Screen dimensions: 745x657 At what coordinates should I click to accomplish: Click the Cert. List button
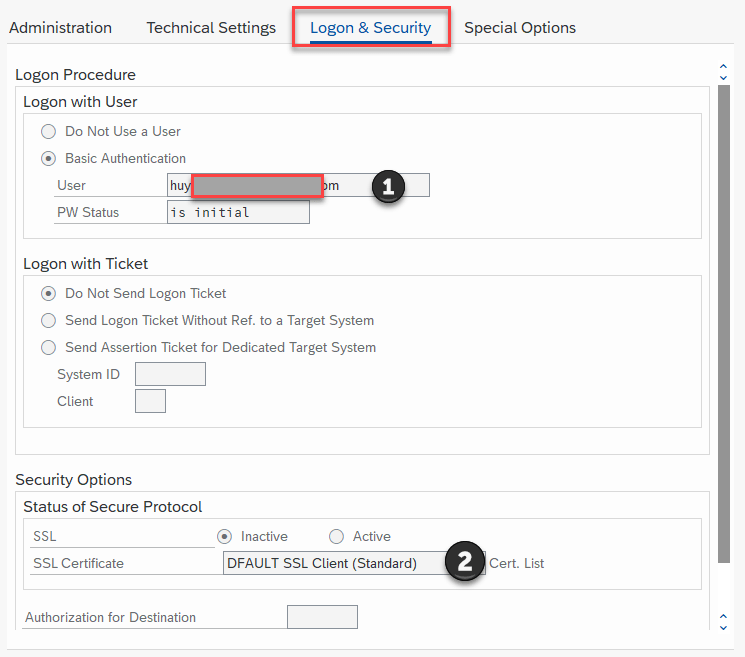(x=517, y=563)
